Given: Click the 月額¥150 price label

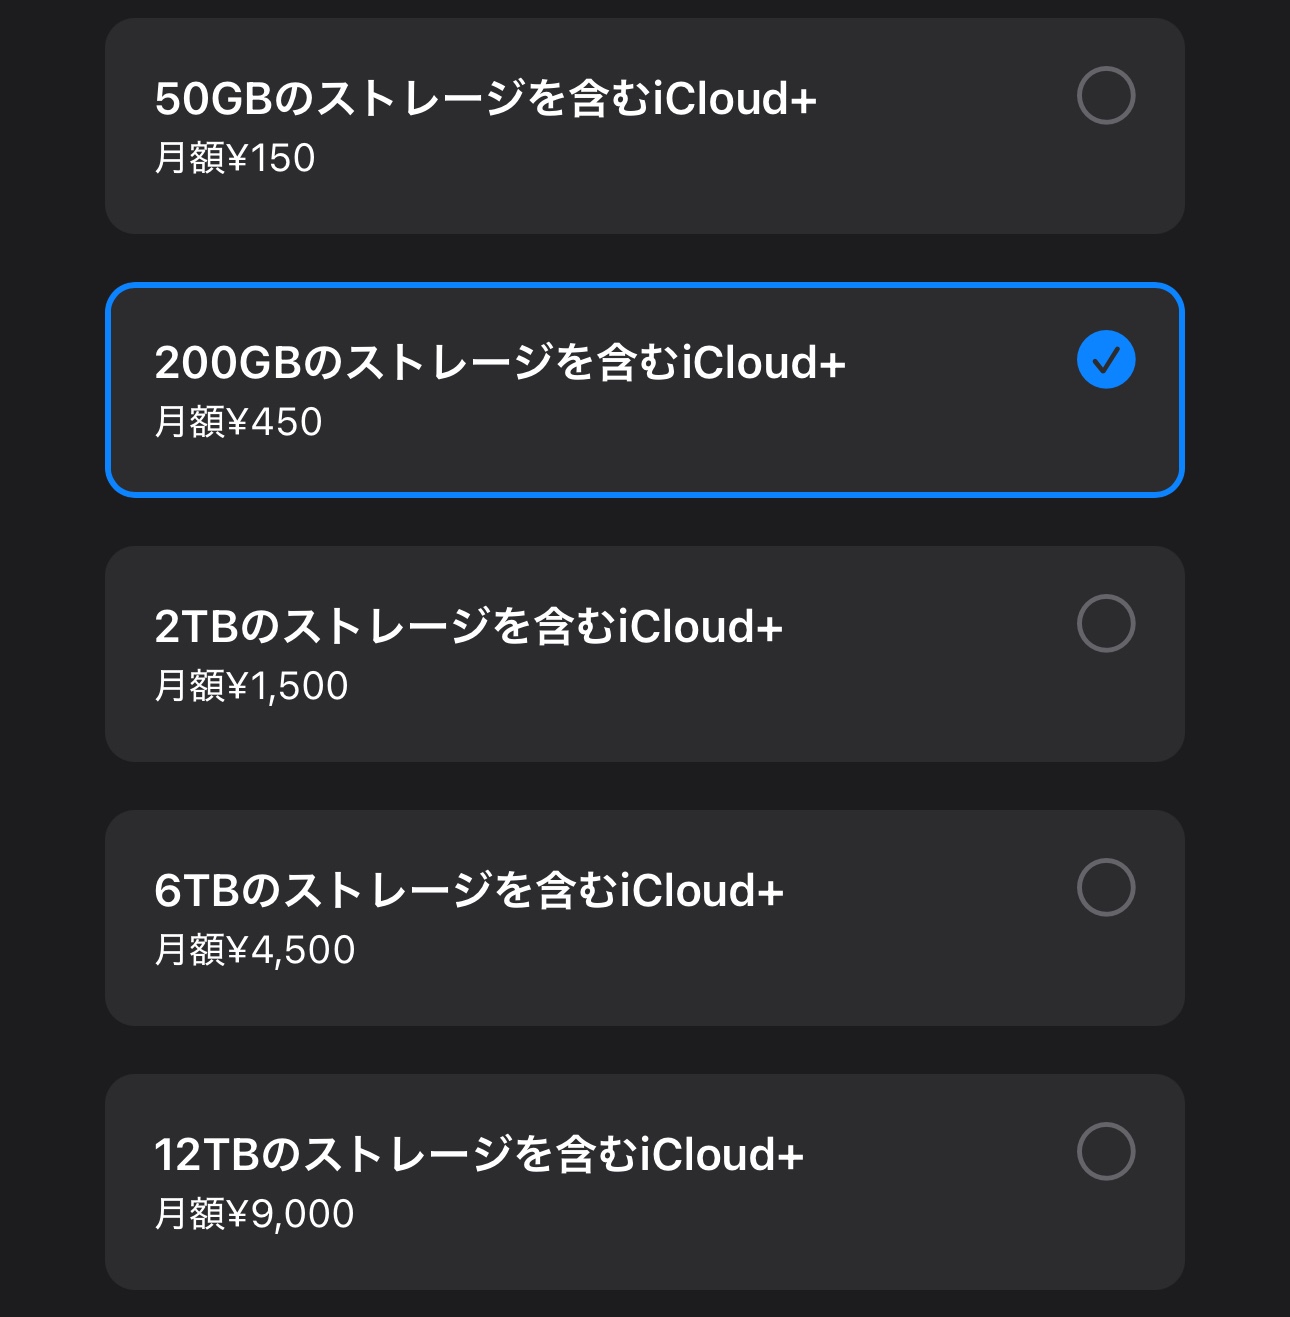Looking at the screenshot, I should click(x=235, y=158).
